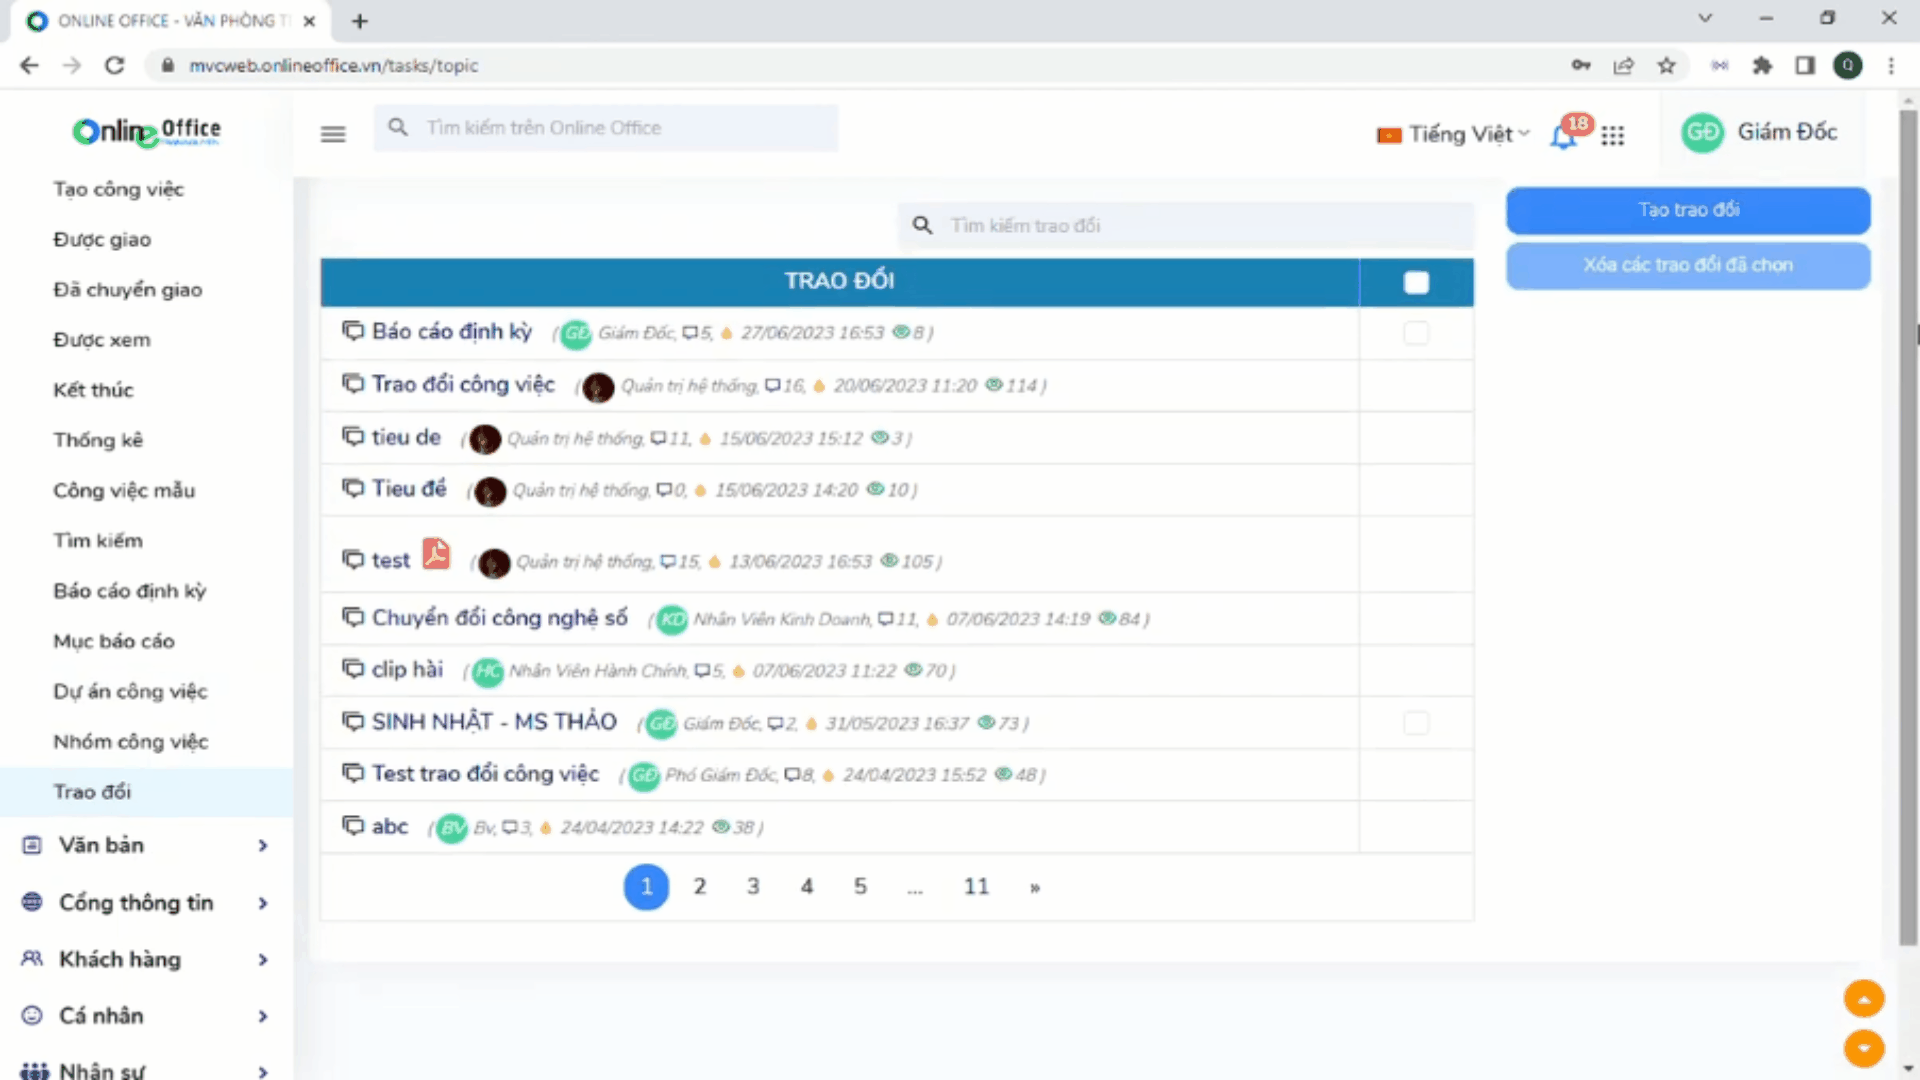Viewport: 1920px width, 1080px height.
Task: Click the PDF attachment icon on test
Action: [436, 554]
